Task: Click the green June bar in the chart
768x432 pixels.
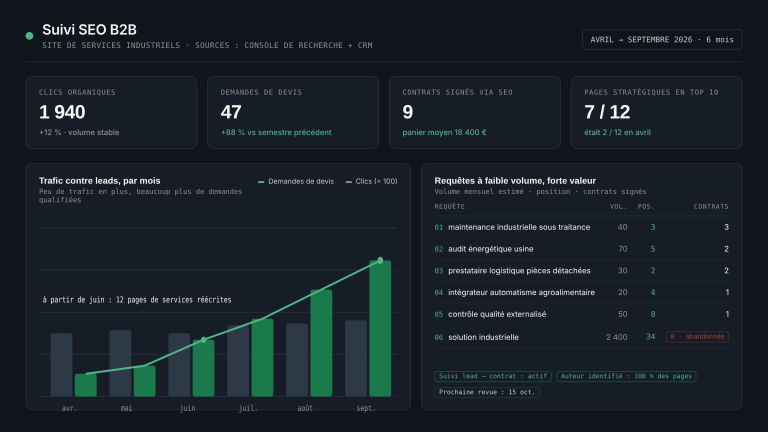Action: 204,368
